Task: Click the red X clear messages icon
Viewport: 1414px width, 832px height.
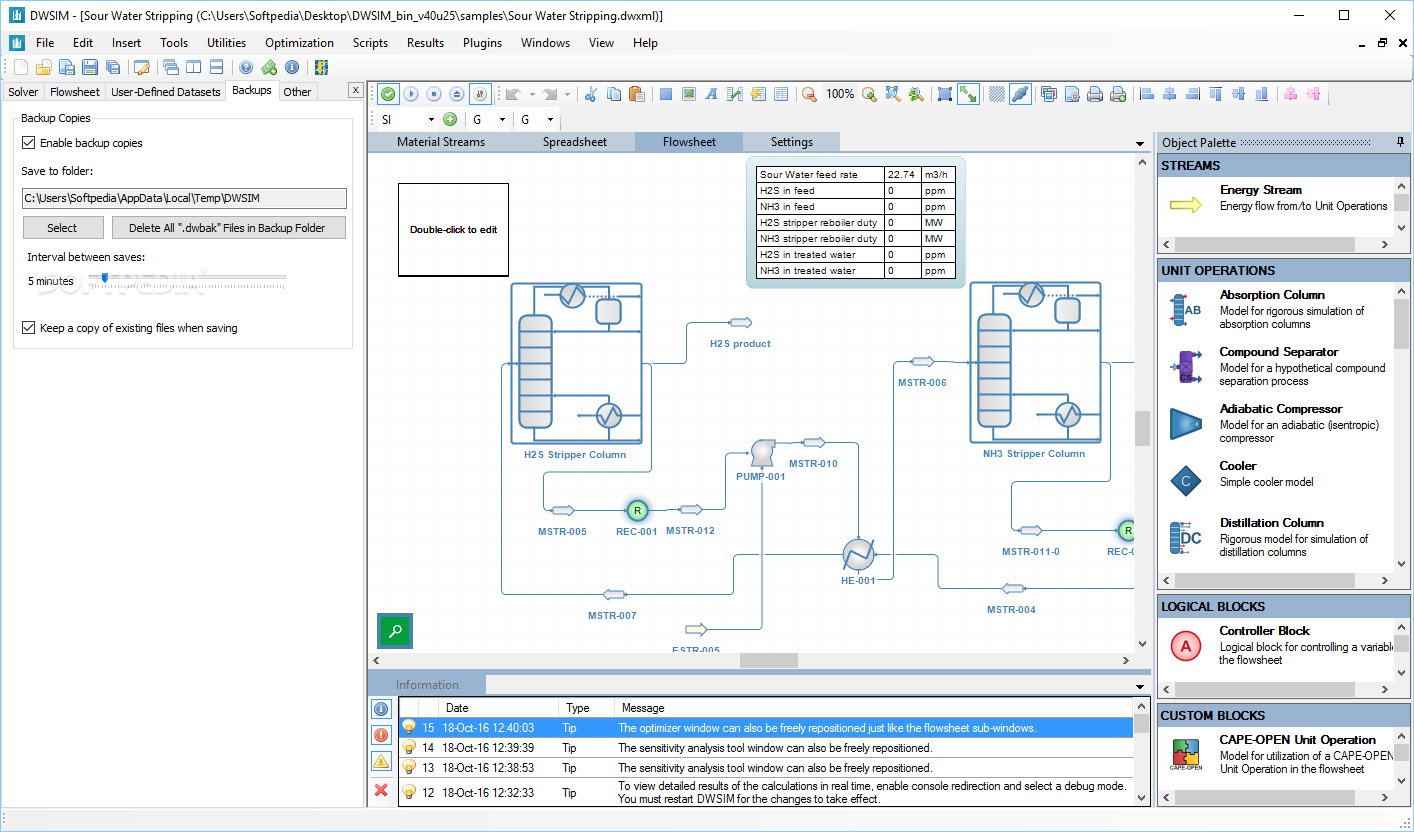Action: click(381, 790)
